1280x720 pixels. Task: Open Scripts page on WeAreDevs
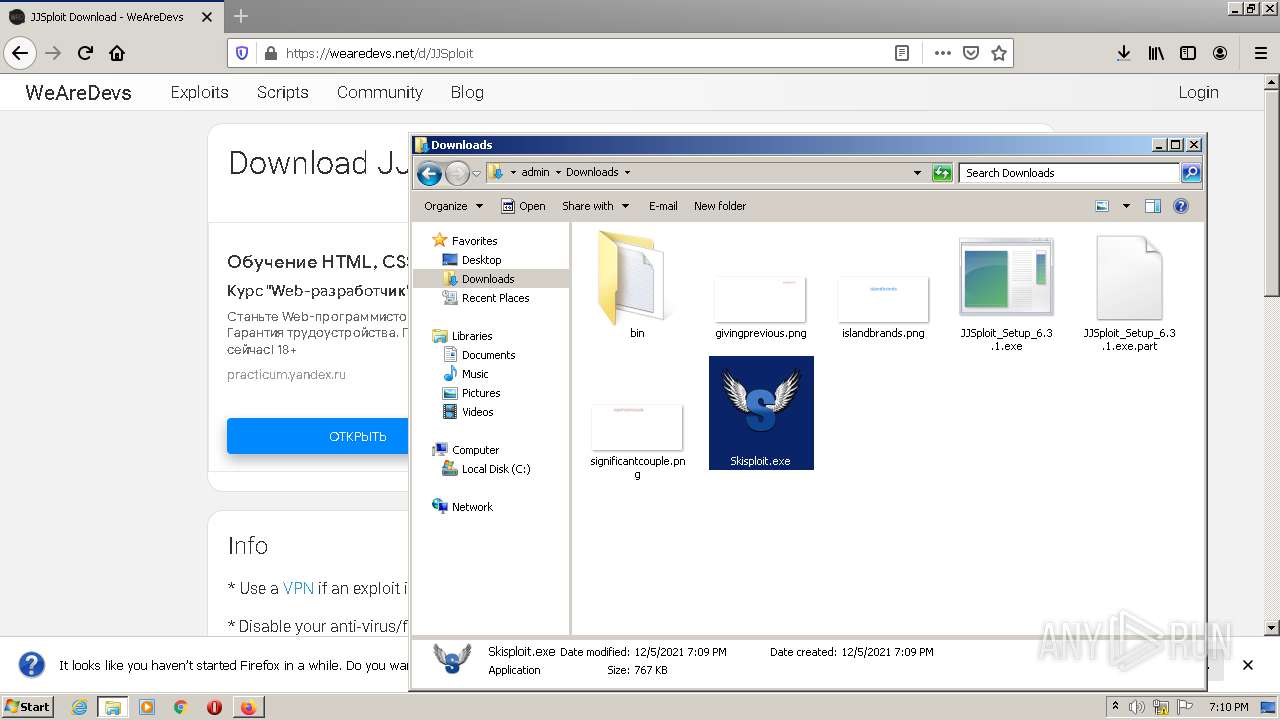283,92
